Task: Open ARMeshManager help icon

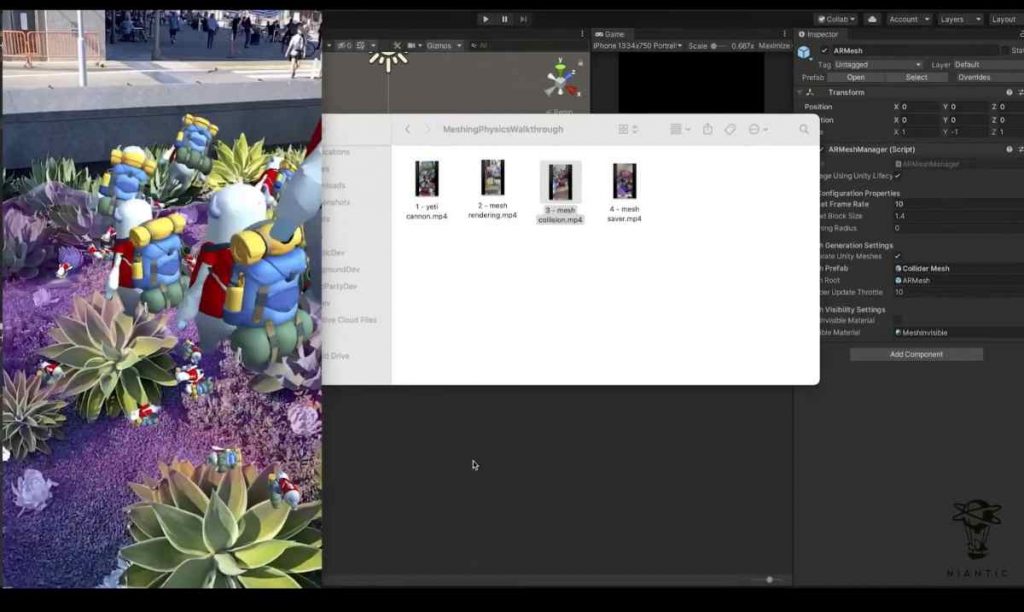Action: (x=1009, y=149)
